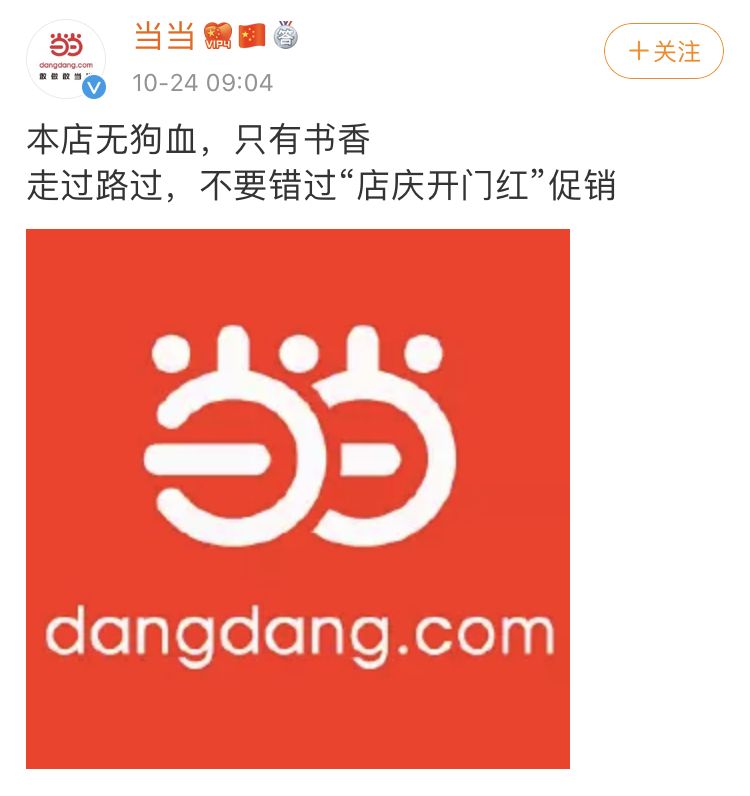Viewport: 750px width, 796px height.
Task: Tap the VIP4 heart badge
Action: (218, 36)
